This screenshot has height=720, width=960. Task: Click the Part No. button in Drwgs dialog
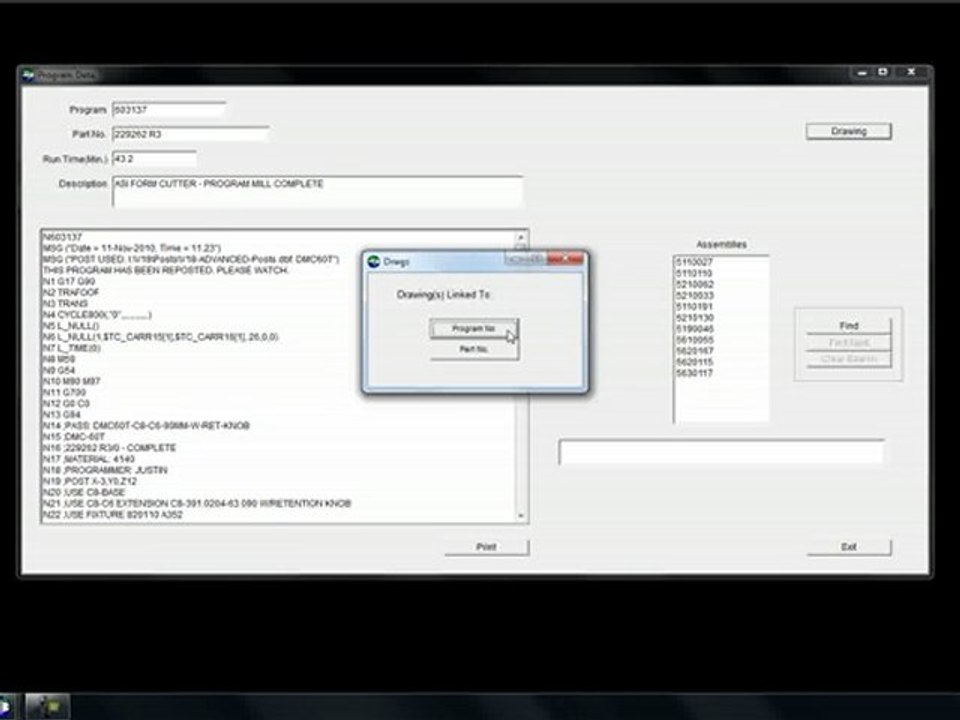tap(474, 349)
